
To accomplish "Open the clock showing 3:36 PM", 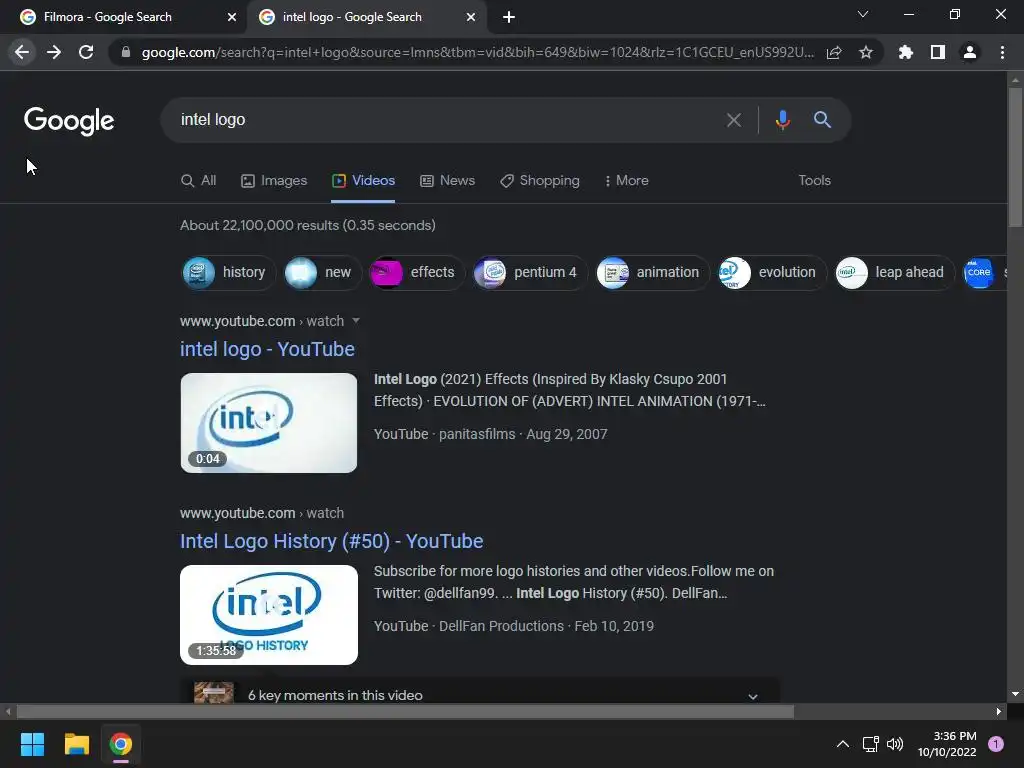I will 947,744.
